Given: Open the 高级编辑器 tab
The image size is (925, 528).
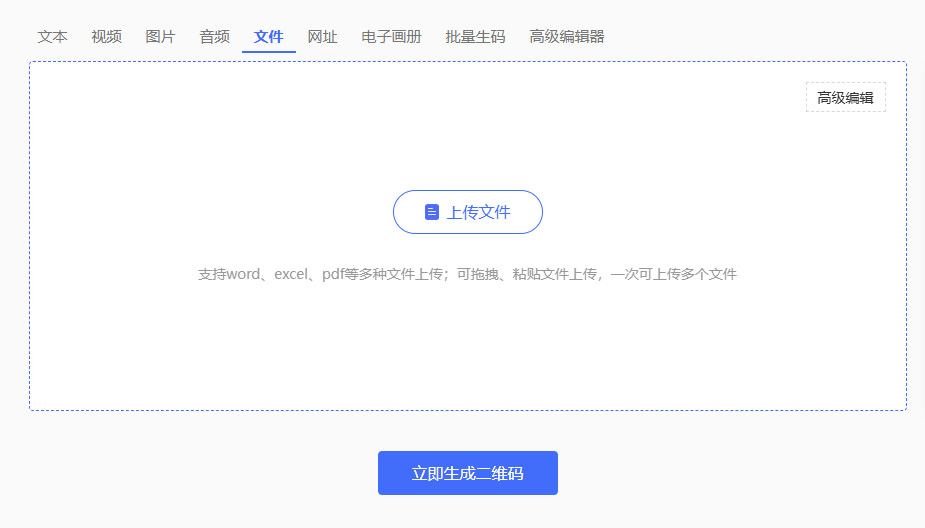Looking at the screenshot, I should 567,37.
